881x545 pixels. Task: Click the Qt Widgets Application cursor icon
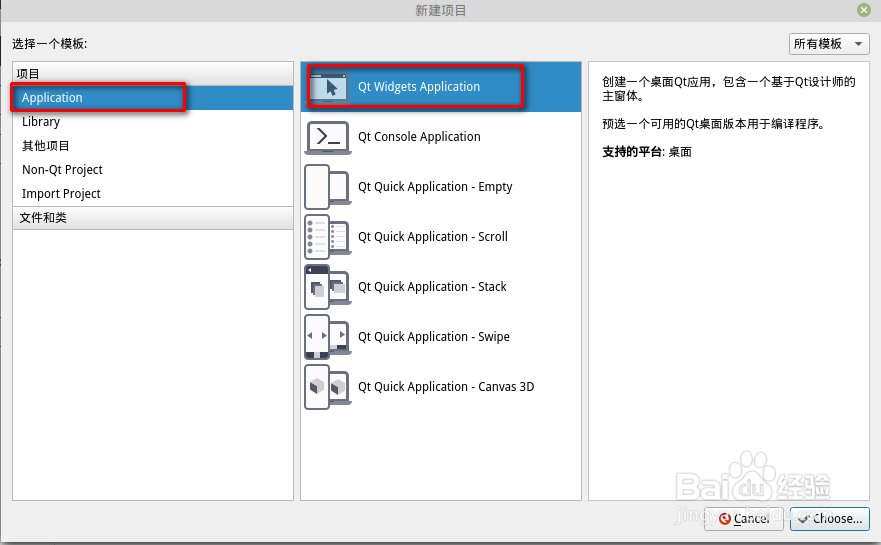pyautogui.click(x=329, y=87)
